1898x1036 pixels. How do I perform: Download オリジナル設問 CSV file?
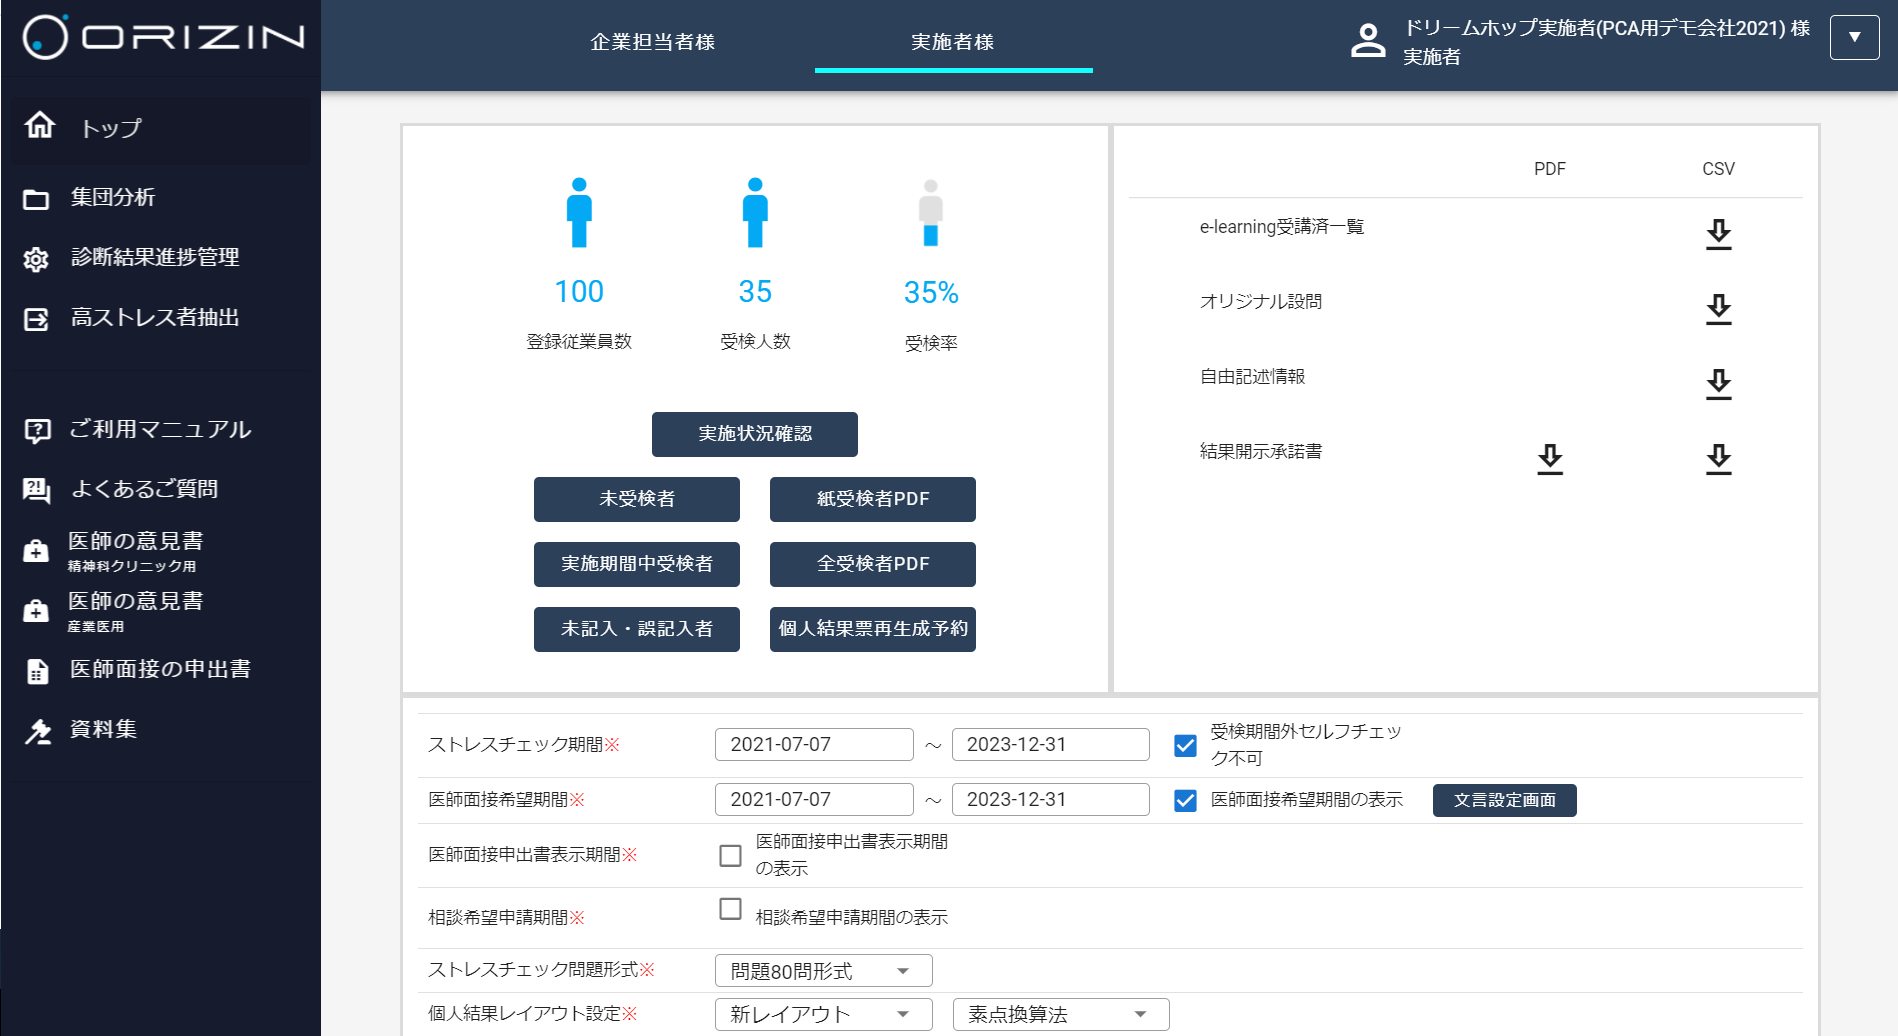[1718, 309]
